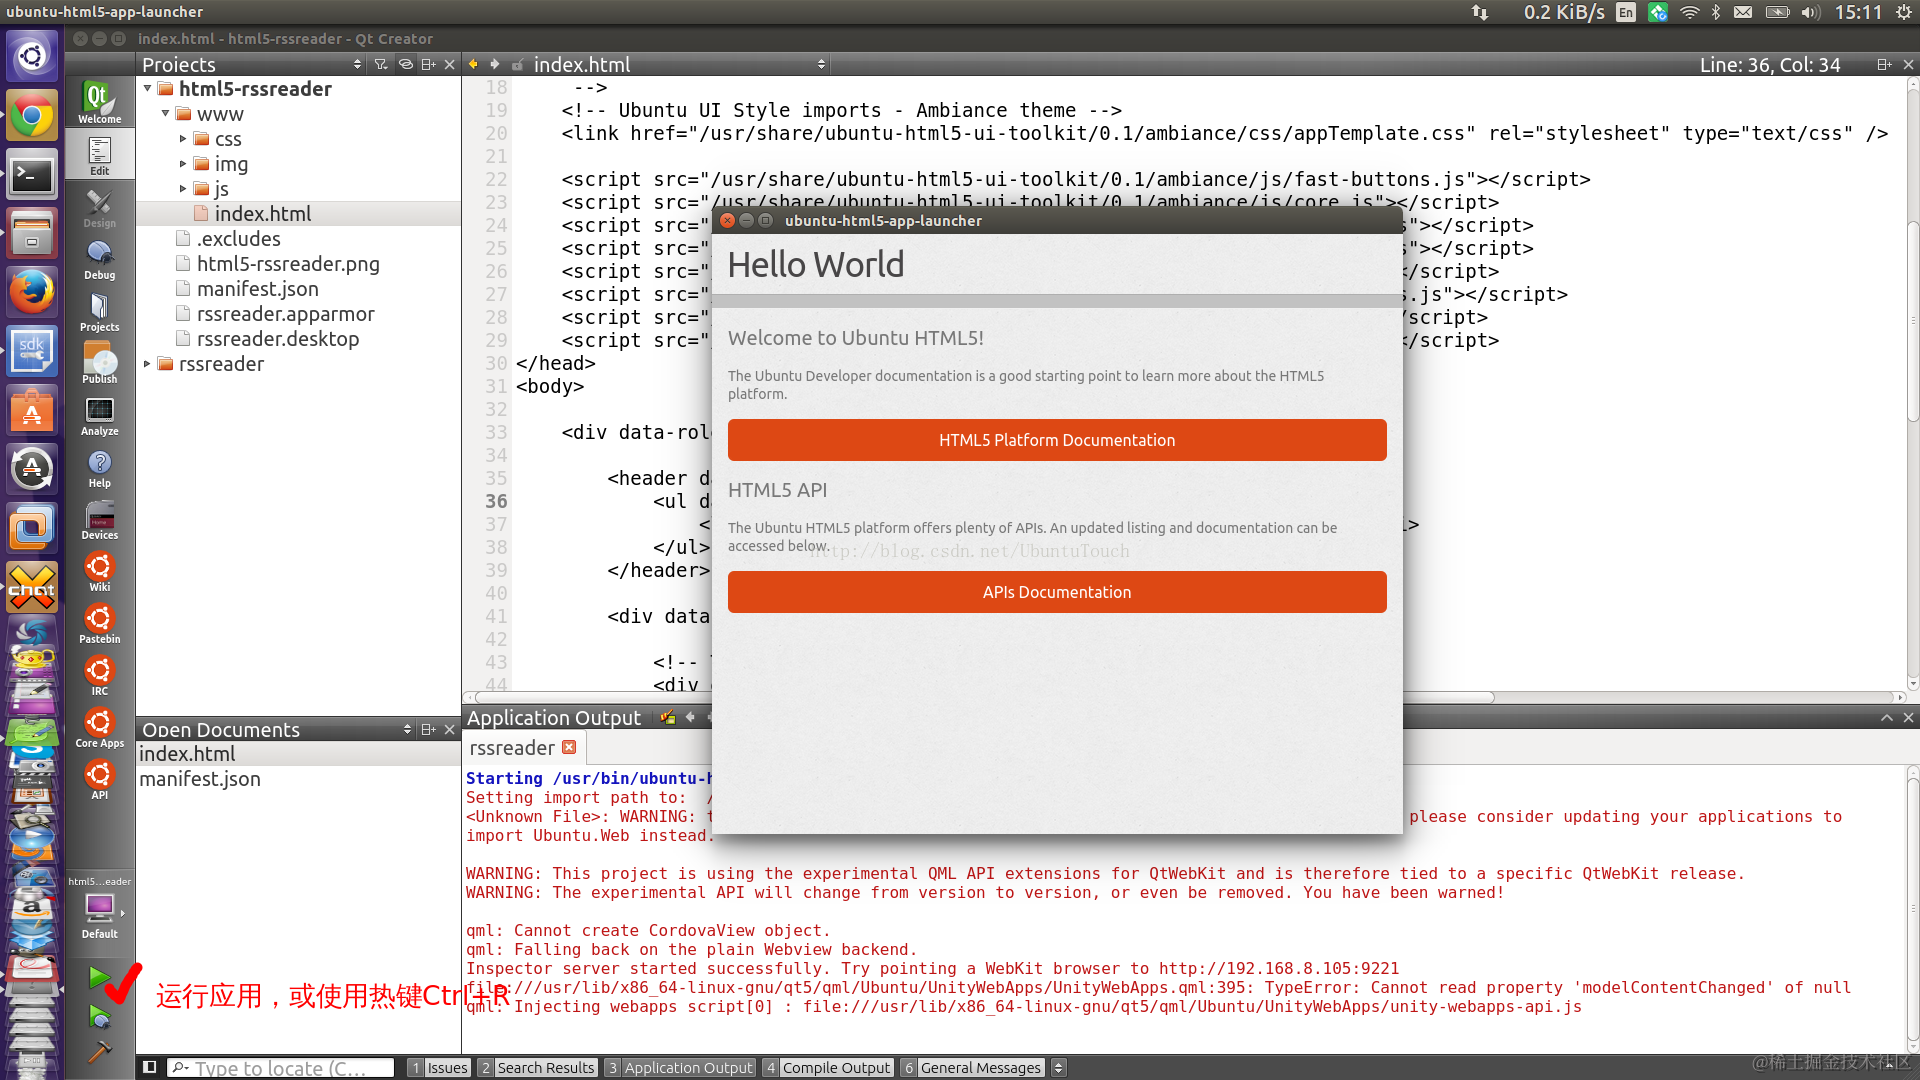Open the Issues output pane

coord(439,1067)
